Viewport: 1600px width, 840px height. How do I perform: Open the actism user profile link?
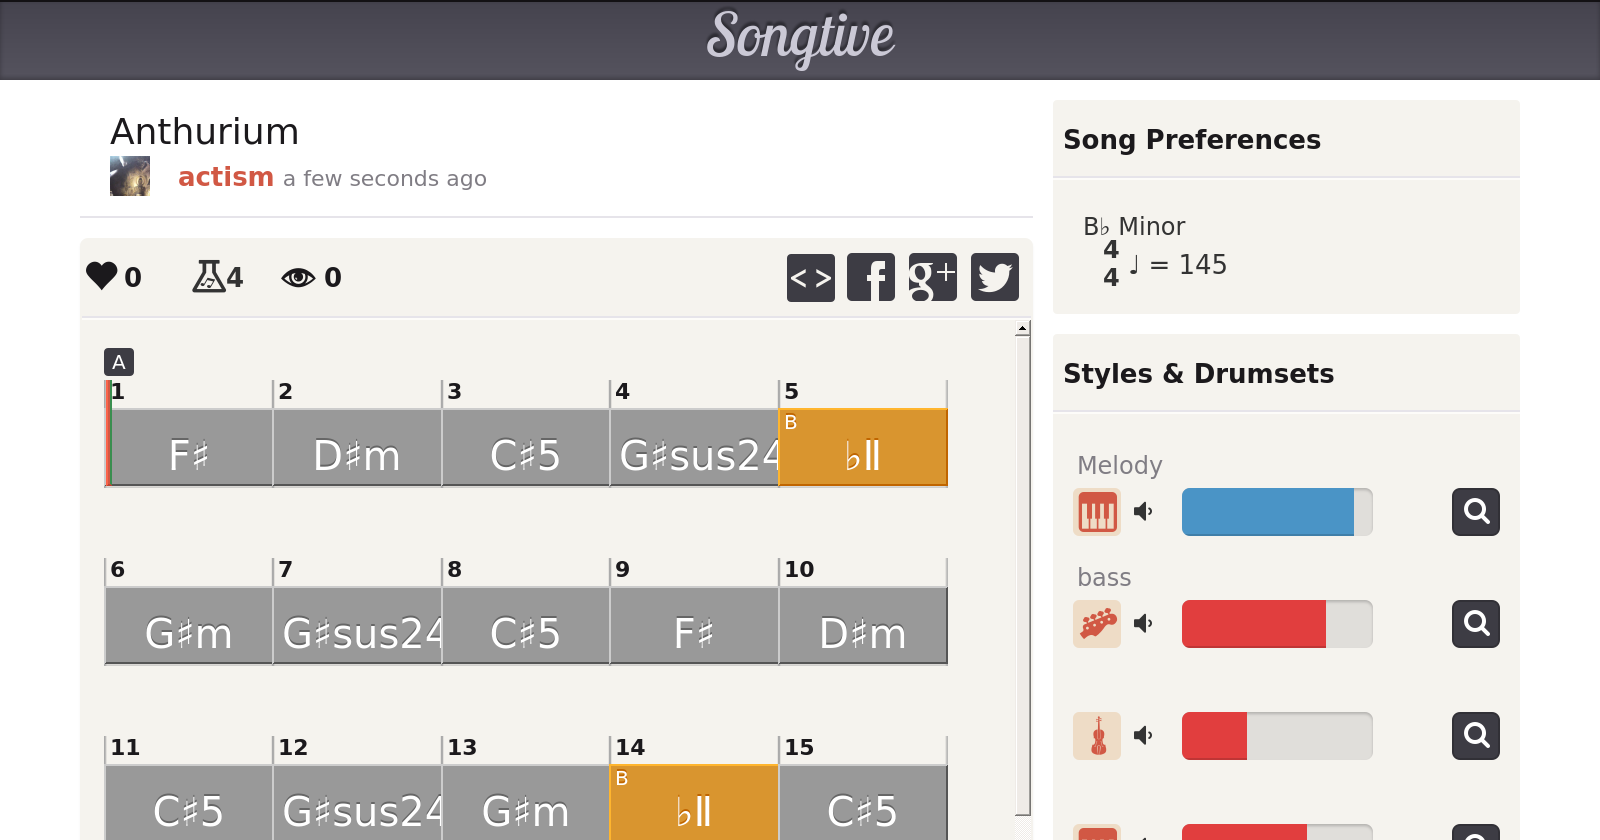225,177
